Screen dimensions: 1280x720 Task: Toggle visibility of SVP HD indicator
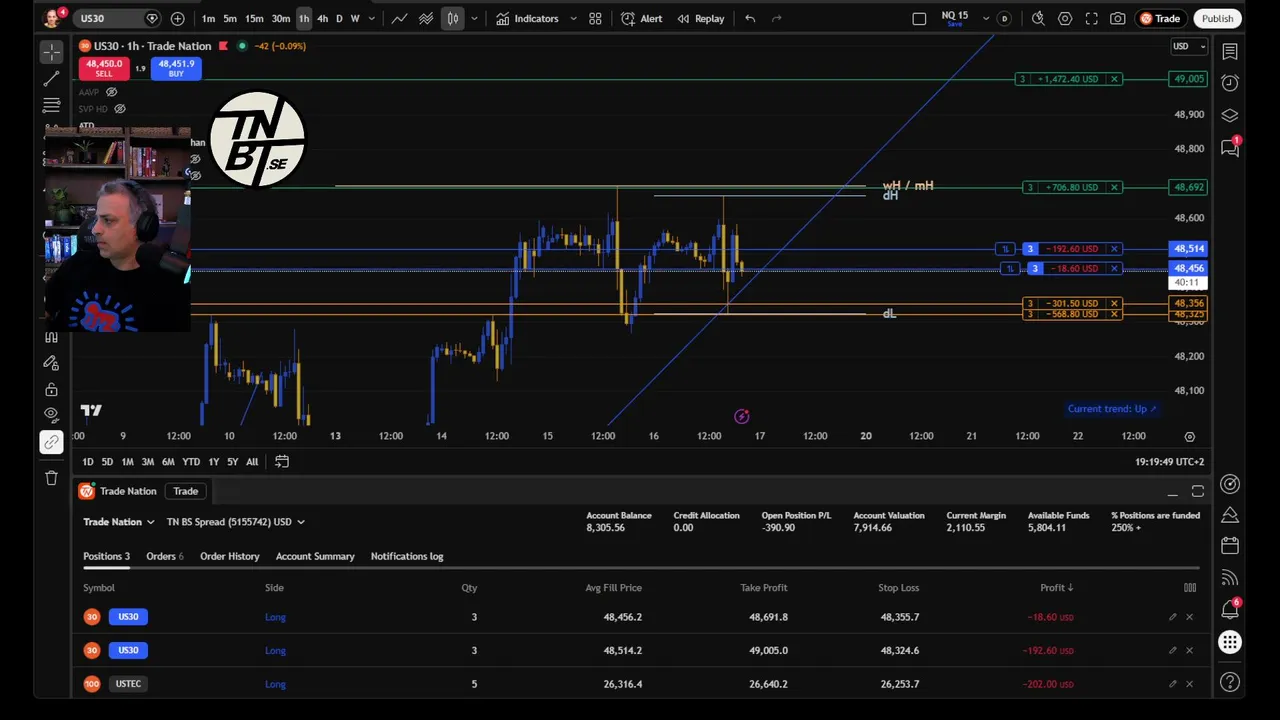pos(120,108)
